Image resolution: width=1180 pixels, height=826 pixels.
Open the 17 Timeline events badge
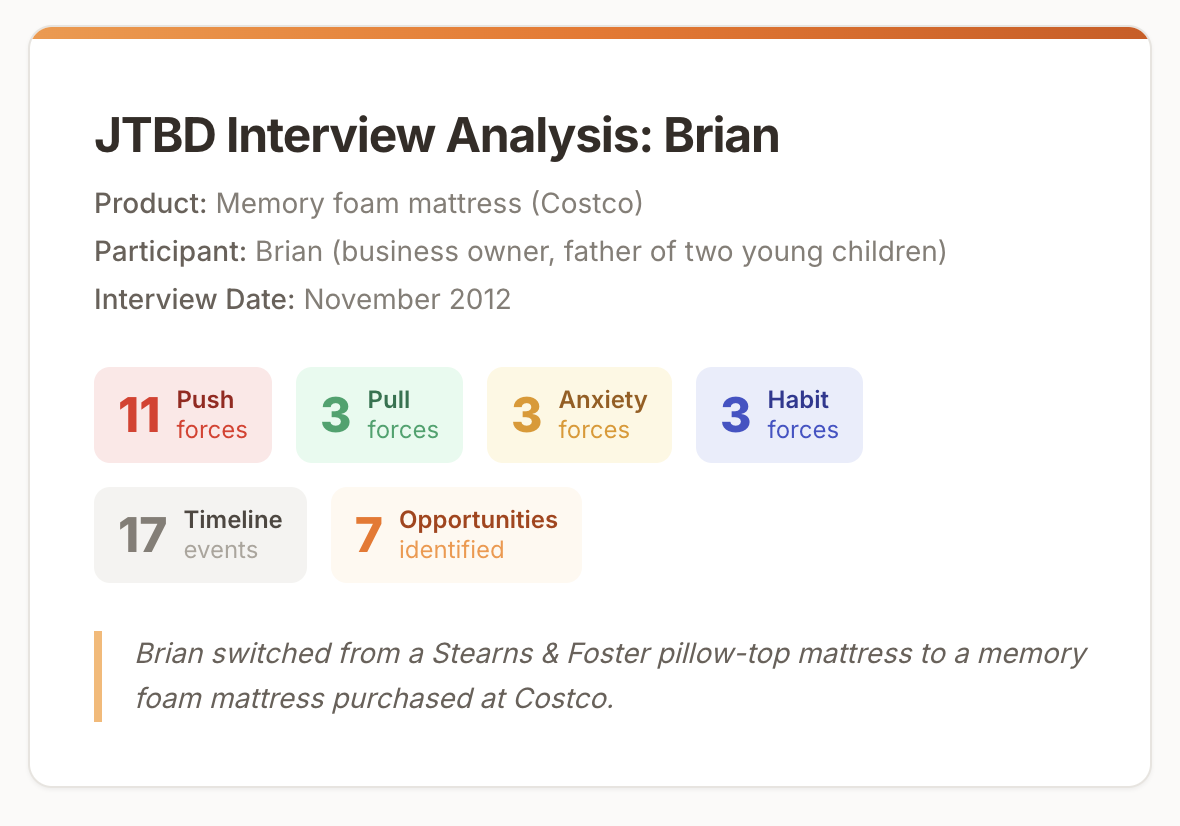tap(200, 535)
